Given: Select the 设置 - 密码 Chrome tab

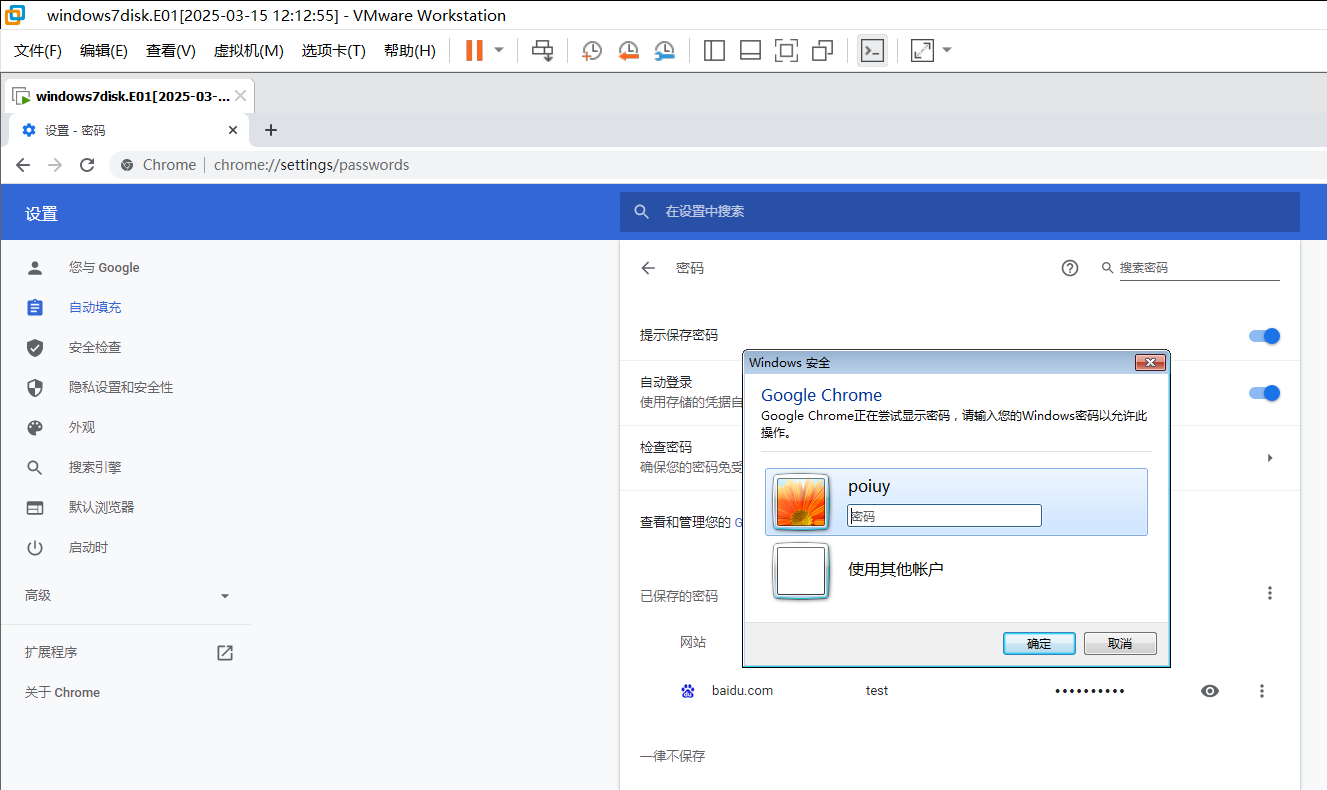Looking at the screenshot, I should 127,130.
